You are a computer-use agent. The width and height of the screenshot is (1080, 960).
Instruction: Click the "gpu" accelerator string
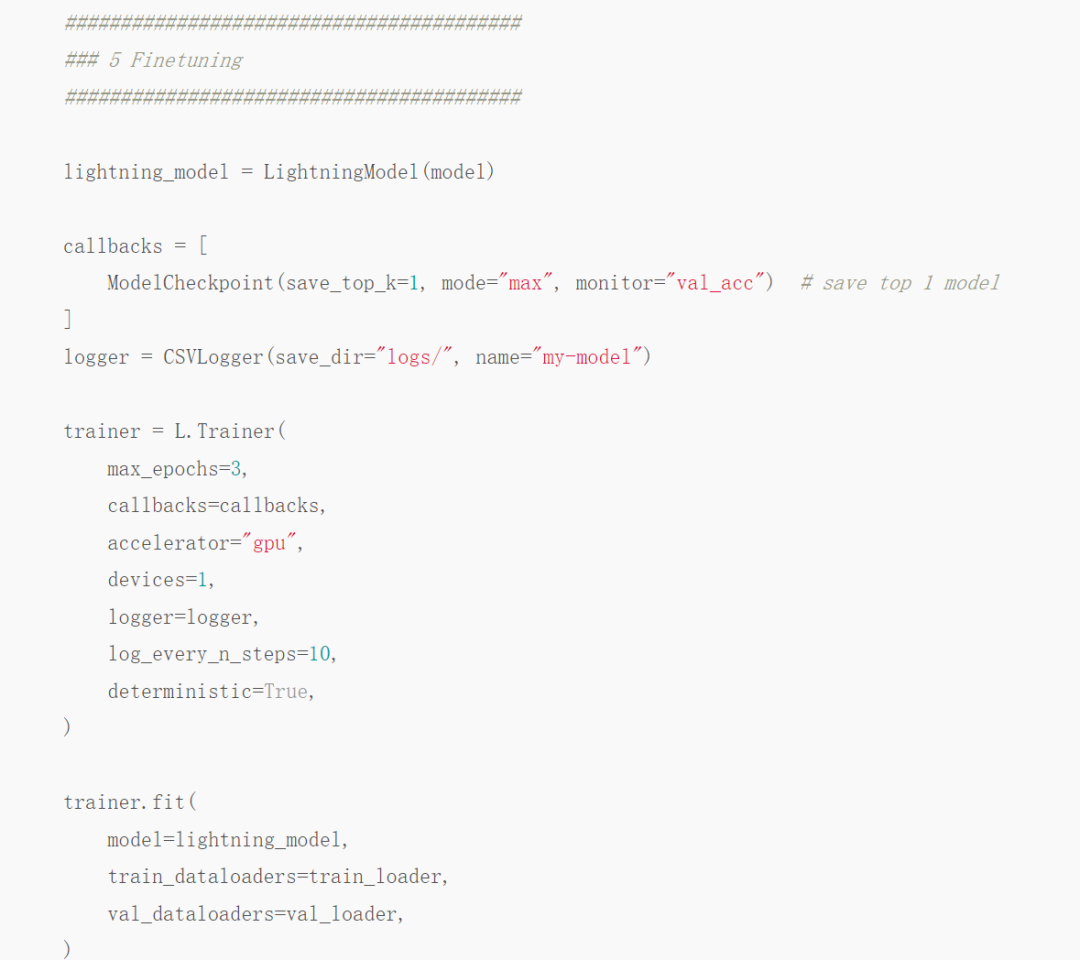pos(270,543)
